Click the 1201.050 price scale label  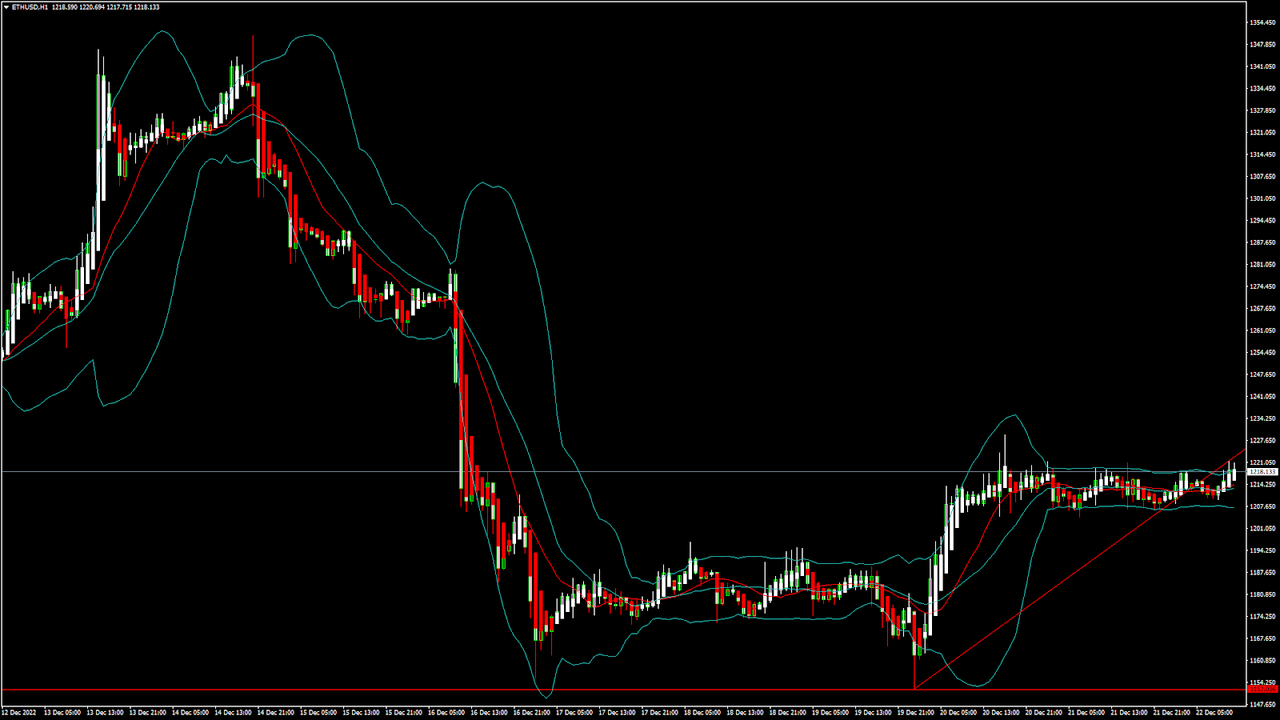(x=1264, y=528)
